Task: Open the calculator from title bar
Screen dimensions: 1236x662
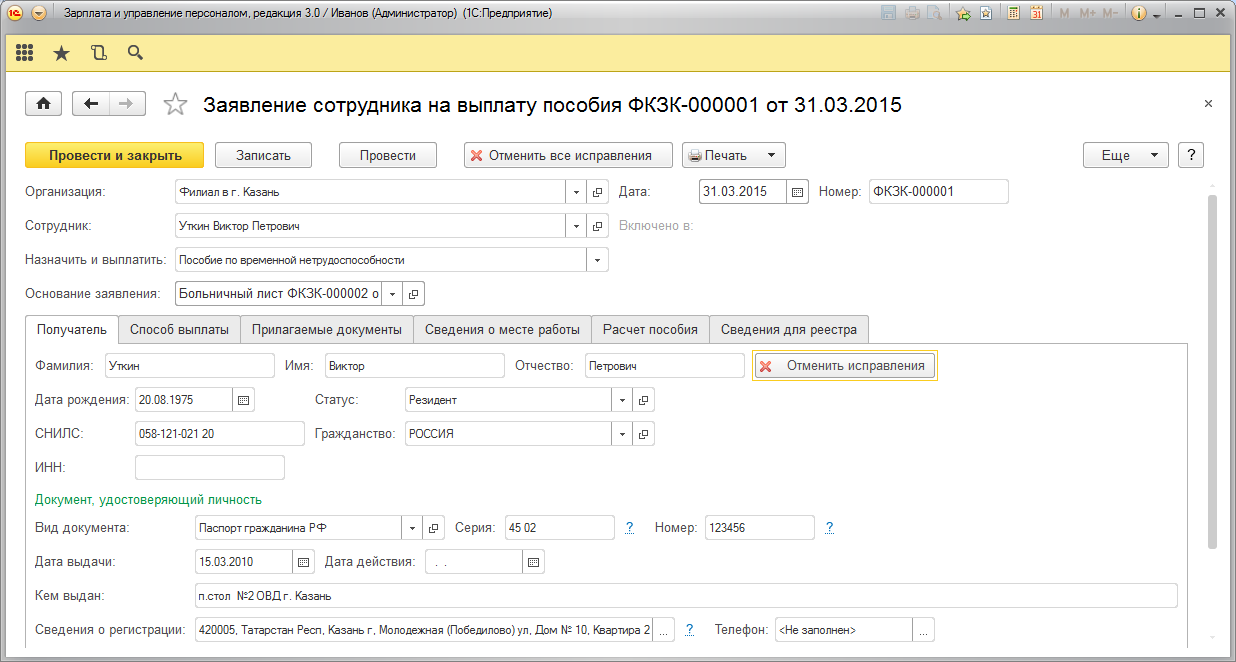Action: coord(1014,14)
